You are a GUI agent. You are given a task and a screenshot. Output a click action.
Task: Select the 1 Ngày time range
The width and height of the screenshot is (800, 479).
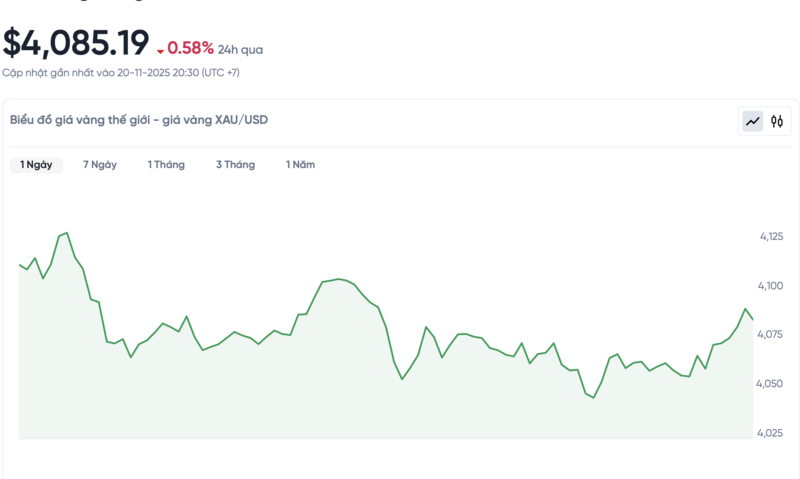36,165
